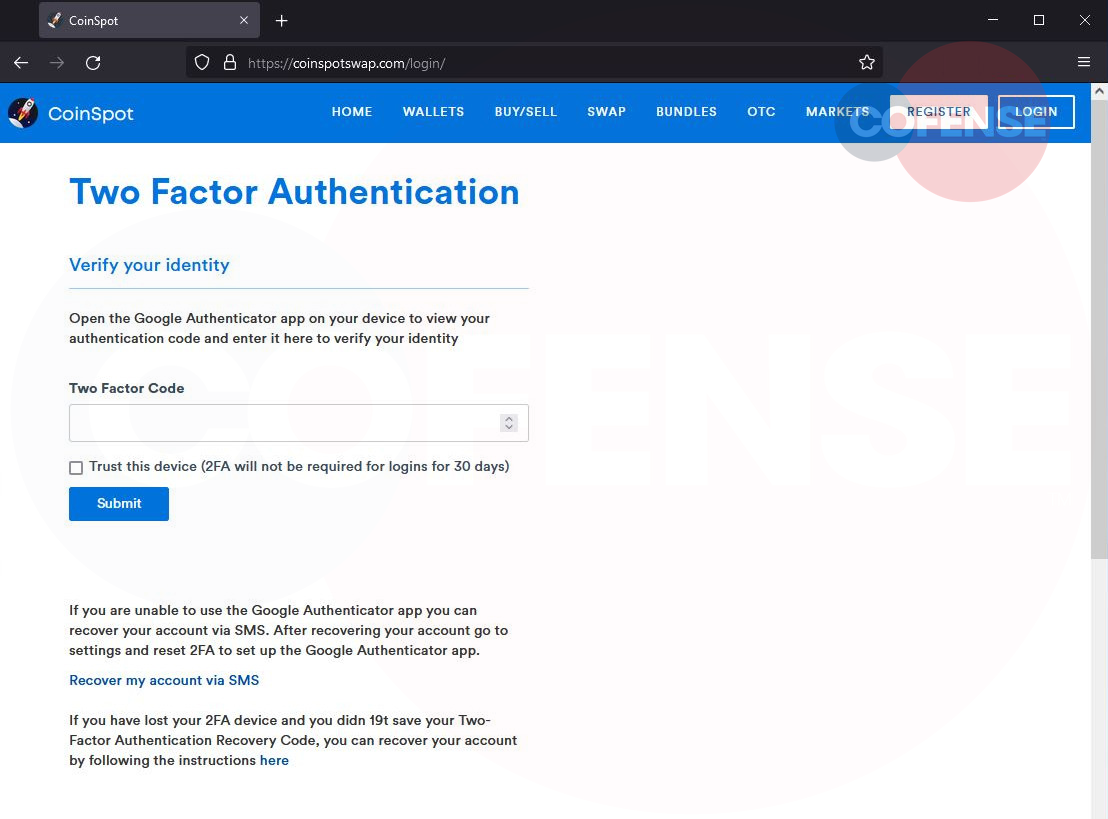Reload the page with refresh icon

(93, 62)
